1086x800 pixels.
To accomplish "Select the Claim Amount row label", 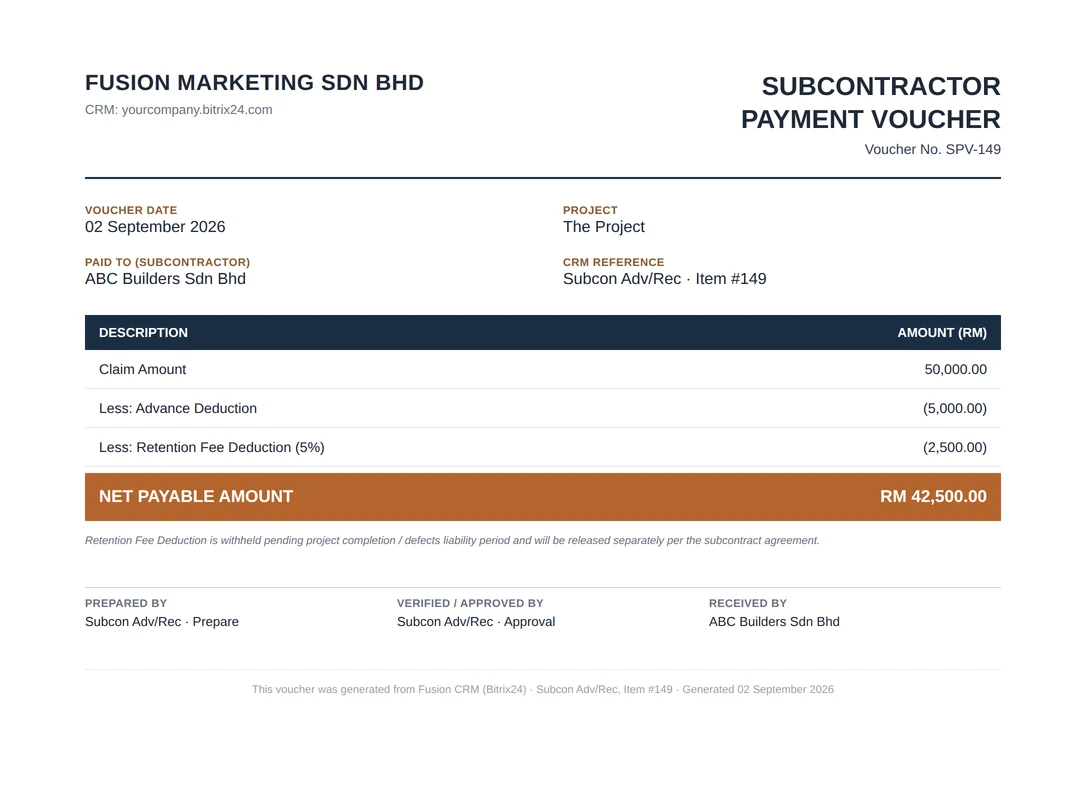I will tap(143, 369).
